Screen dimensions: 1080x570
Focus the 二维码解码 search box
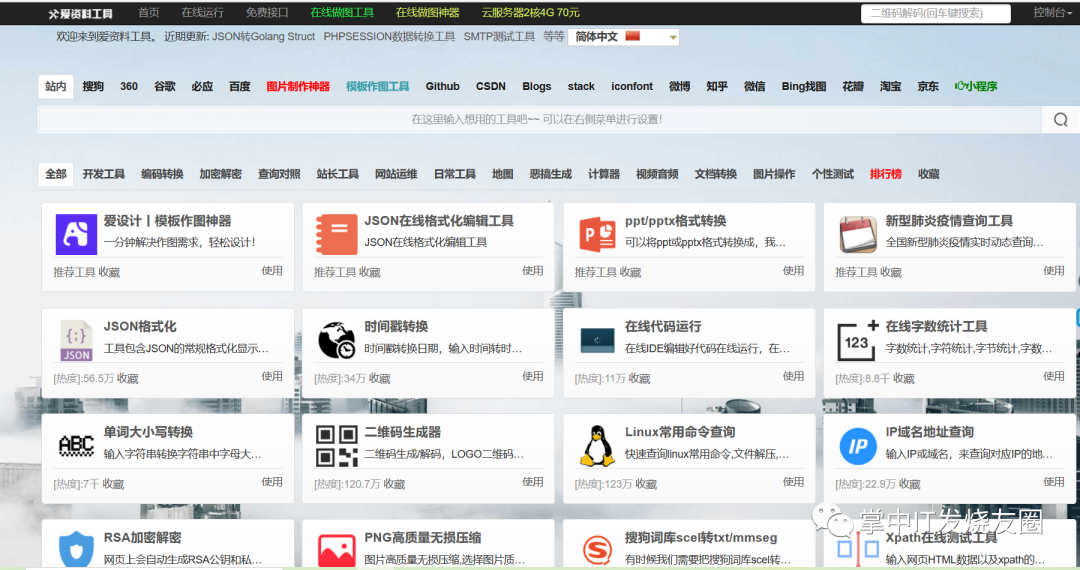(935, 13)
